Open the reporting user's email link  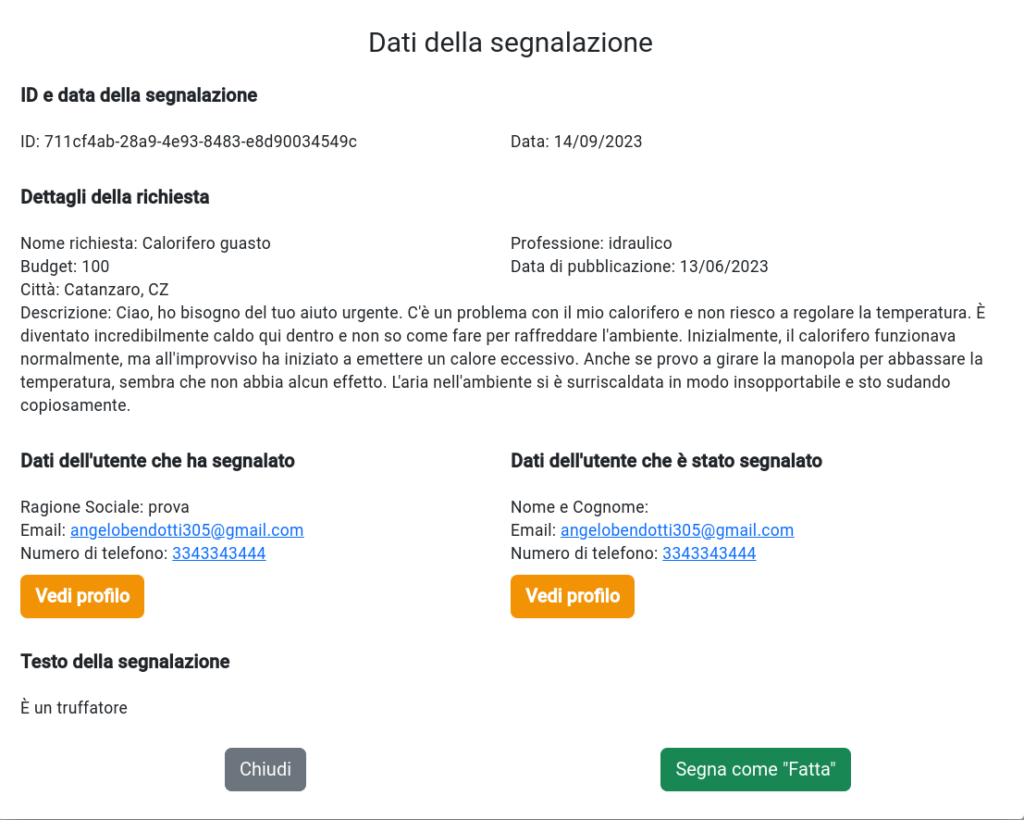187,530
